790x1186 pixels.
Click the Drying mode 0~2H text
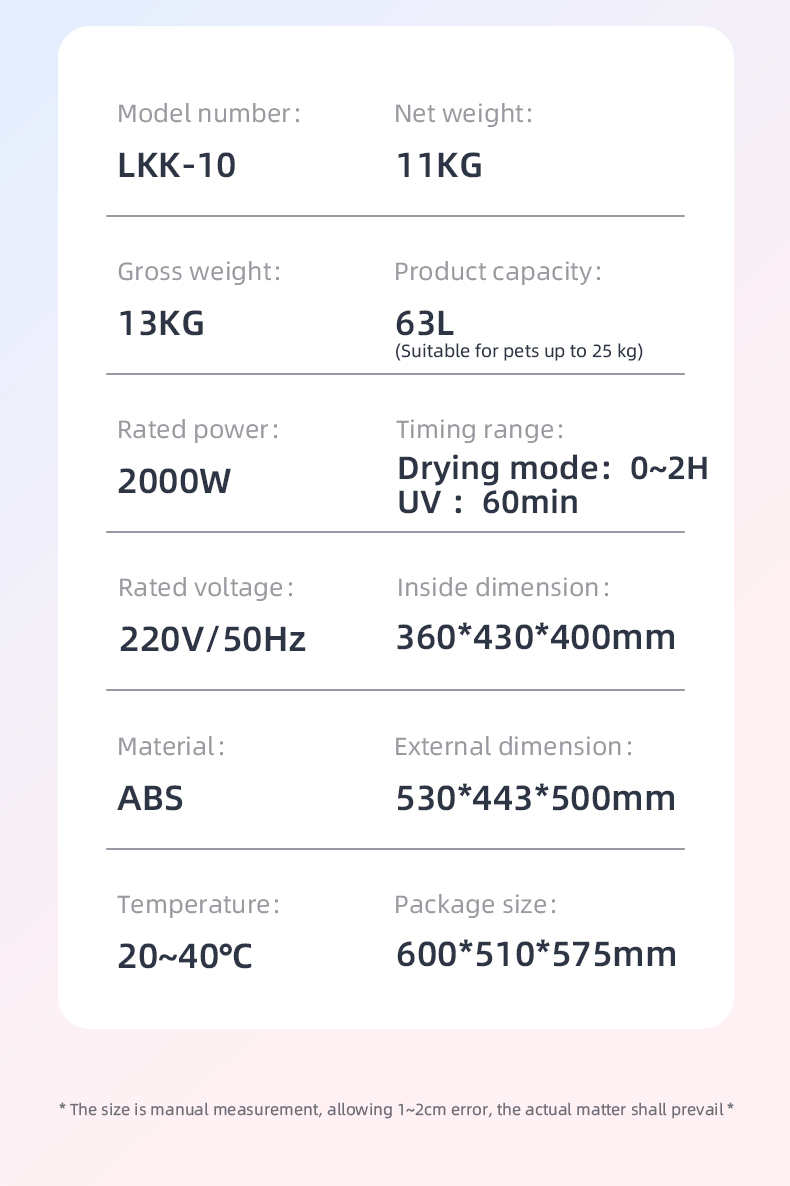pos(552,468)
